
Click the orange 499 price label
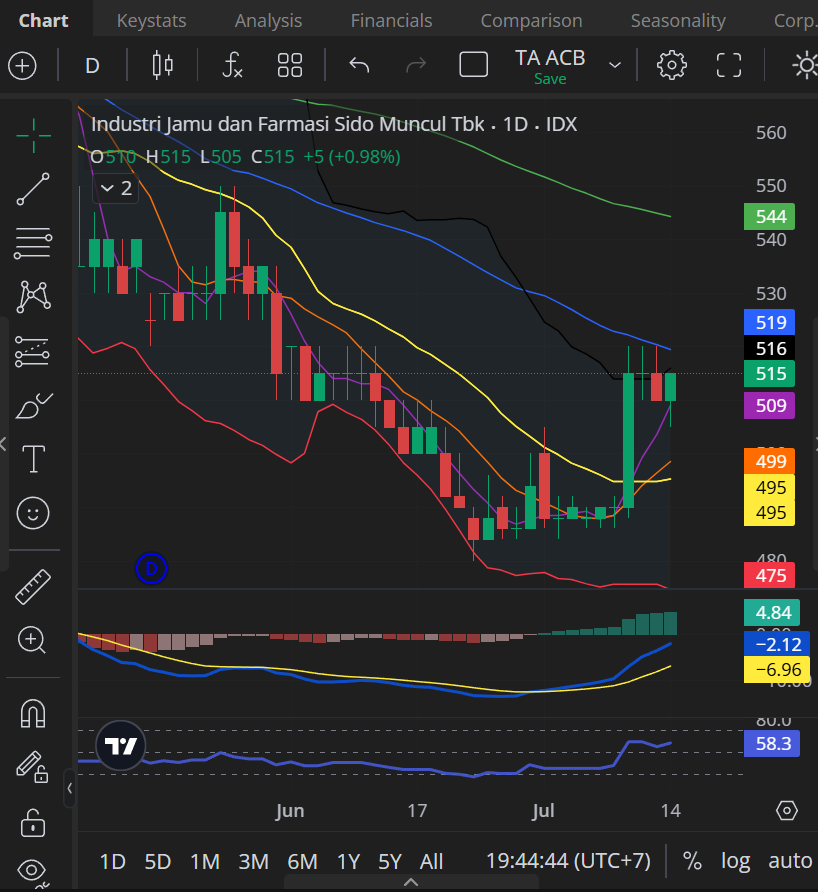(x=770, y=461)
